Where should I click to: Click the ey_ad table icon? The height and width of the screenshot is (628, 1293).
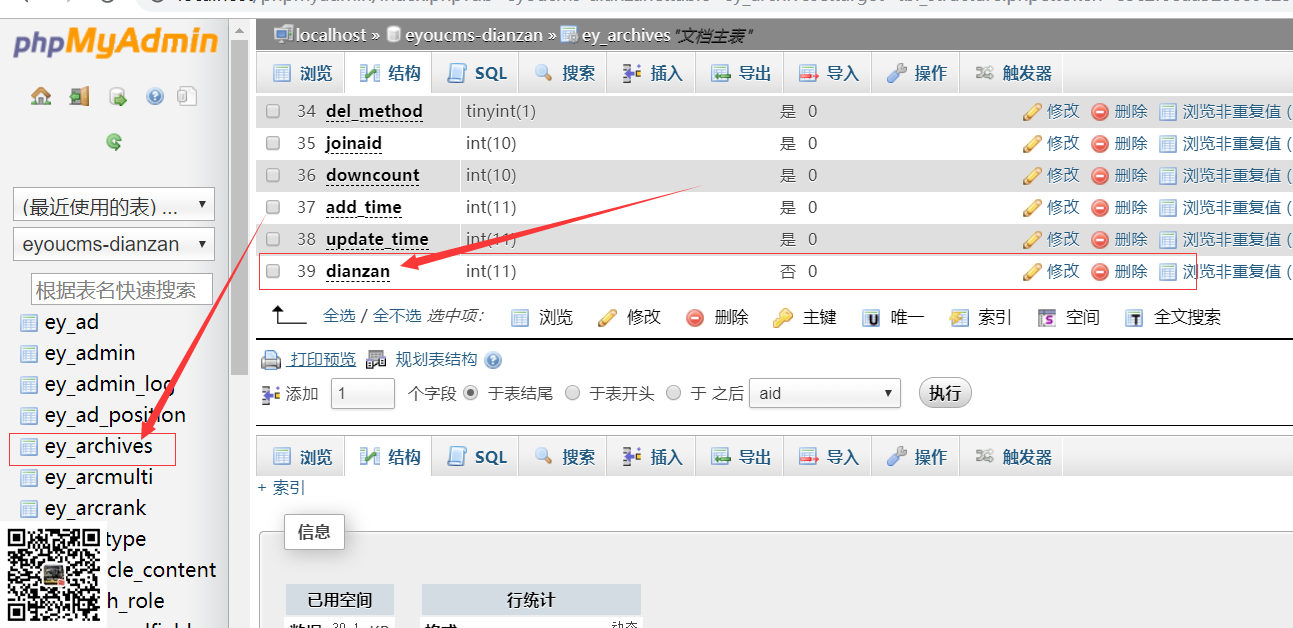point(29,323)
